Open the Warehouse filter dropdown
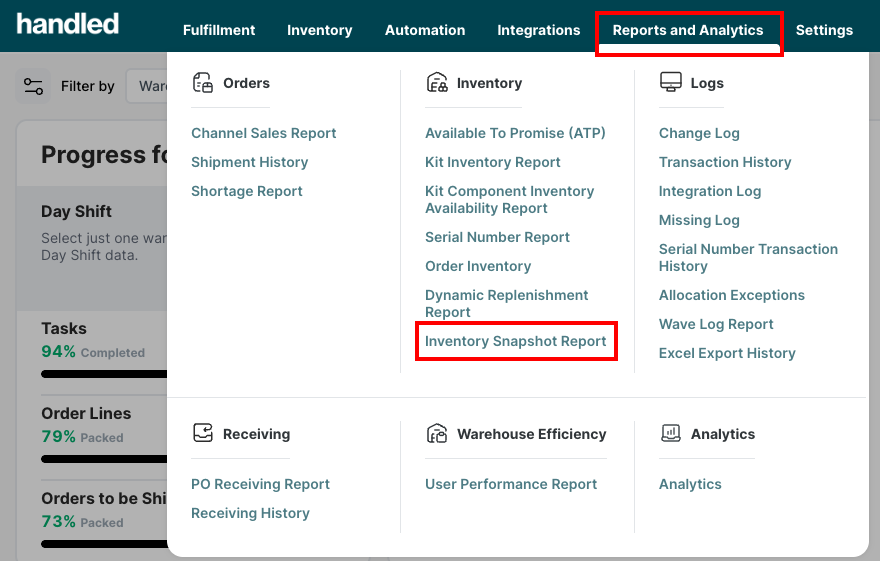This screenshot has width=880, height=561. [147, 86]
